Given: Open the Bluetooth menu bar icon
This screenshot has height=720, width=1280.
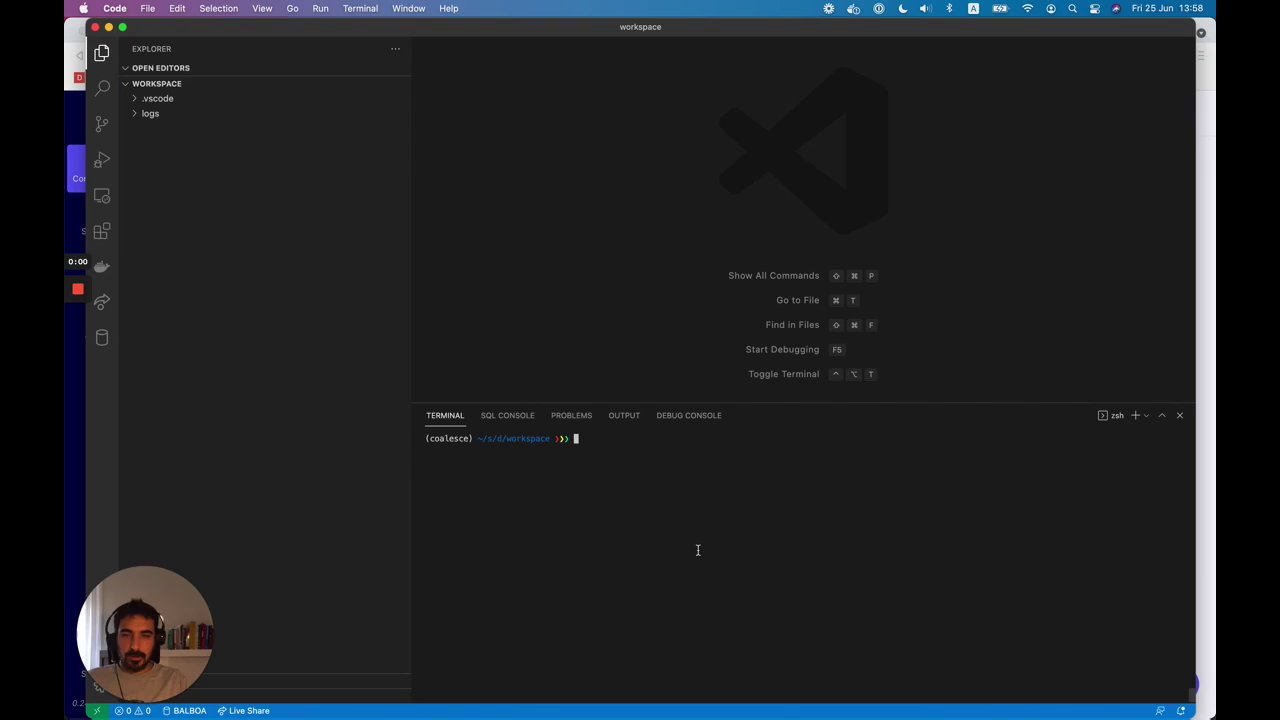Looking at the screenshot, I should [x=949, y=9].
